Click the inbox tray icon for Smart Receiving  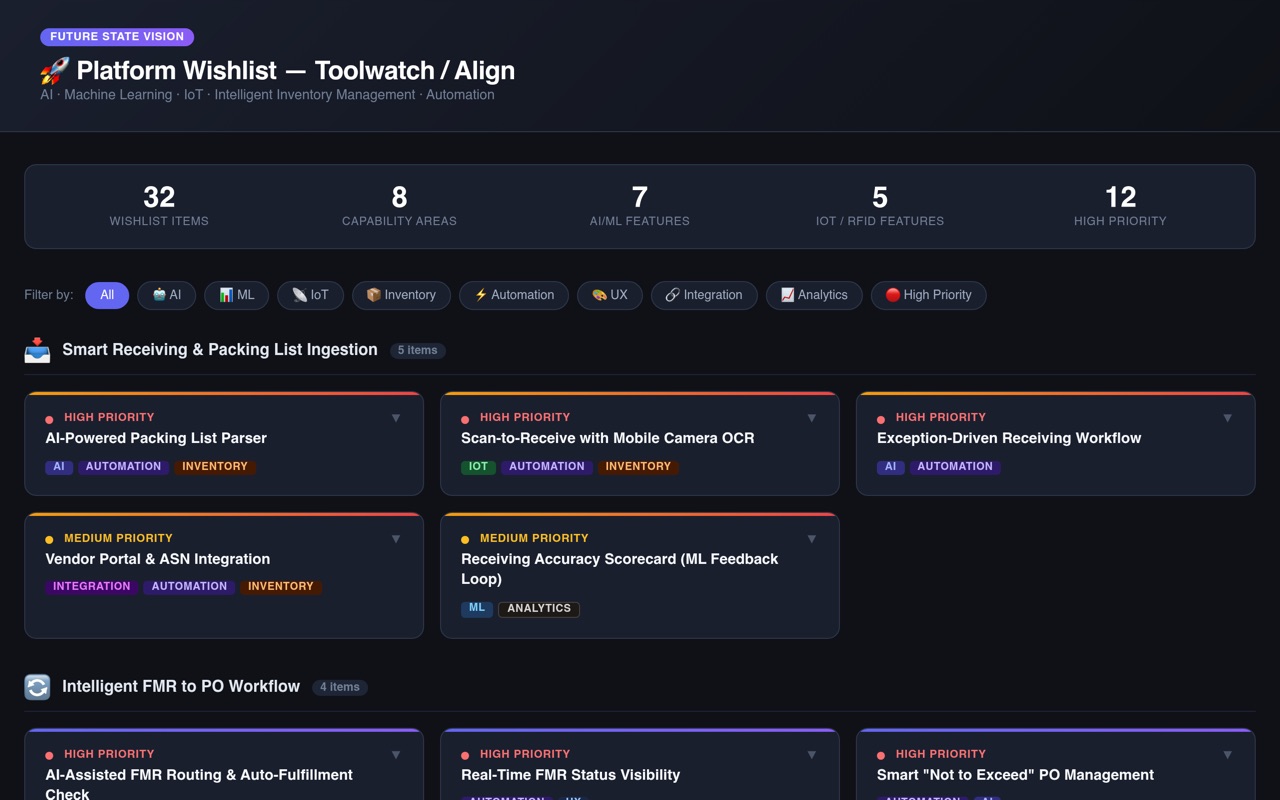(37, 350)
